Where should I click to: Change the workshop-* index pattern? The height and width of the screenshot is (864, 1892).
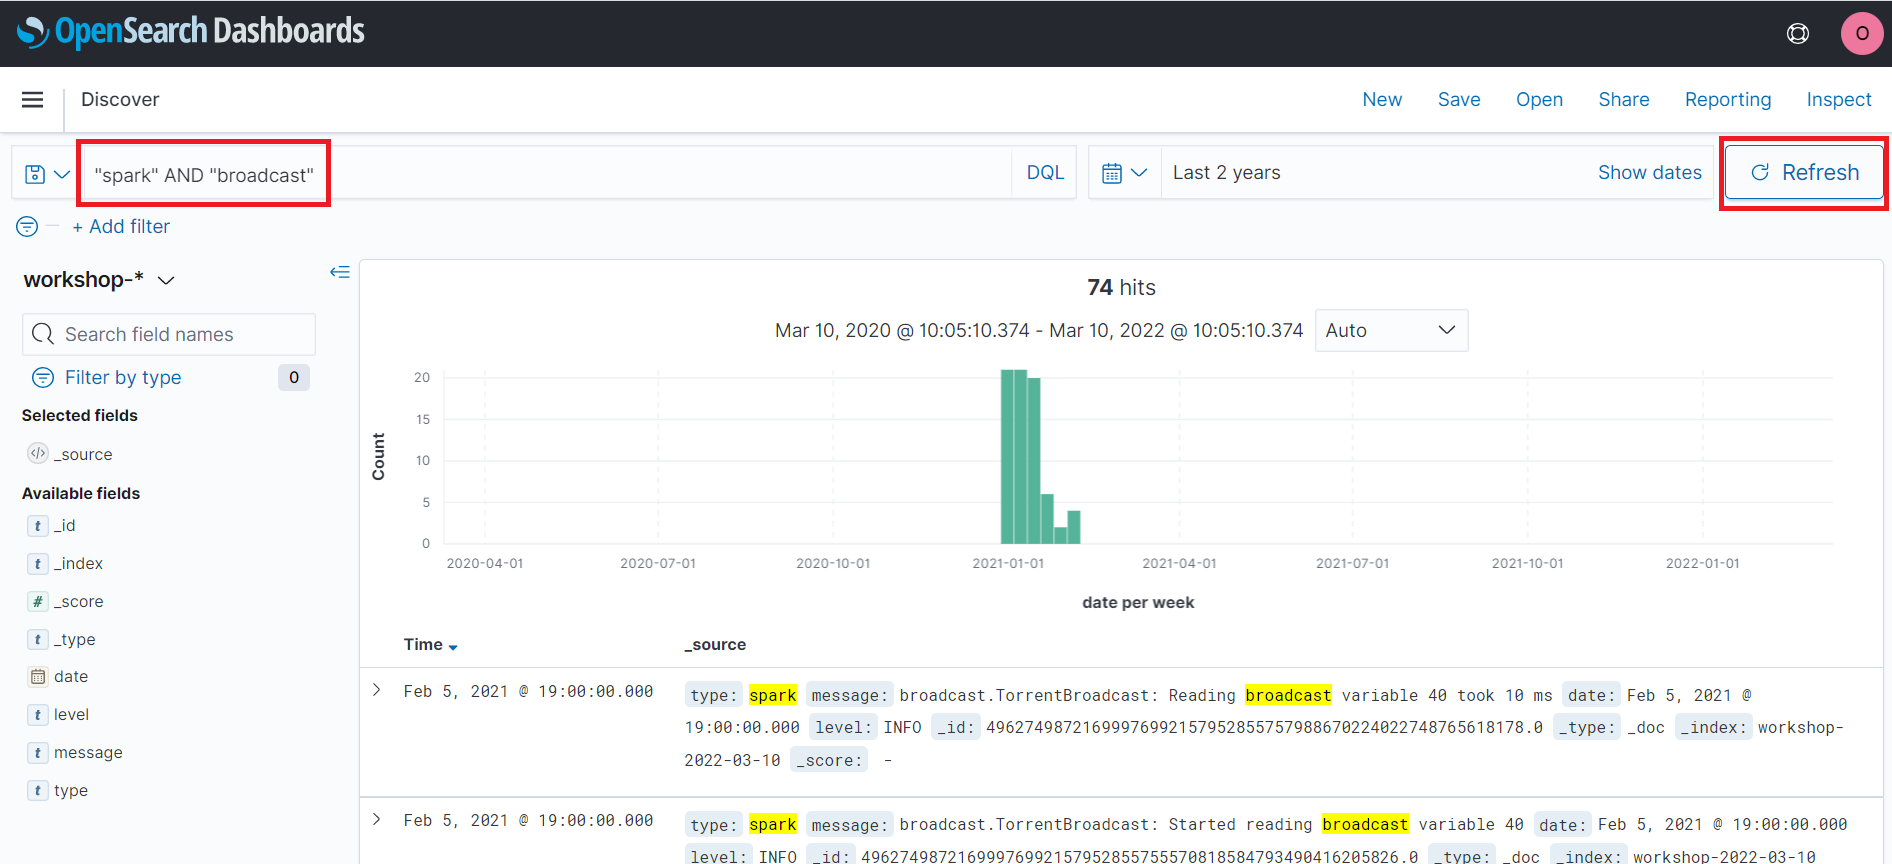(100, 280)
